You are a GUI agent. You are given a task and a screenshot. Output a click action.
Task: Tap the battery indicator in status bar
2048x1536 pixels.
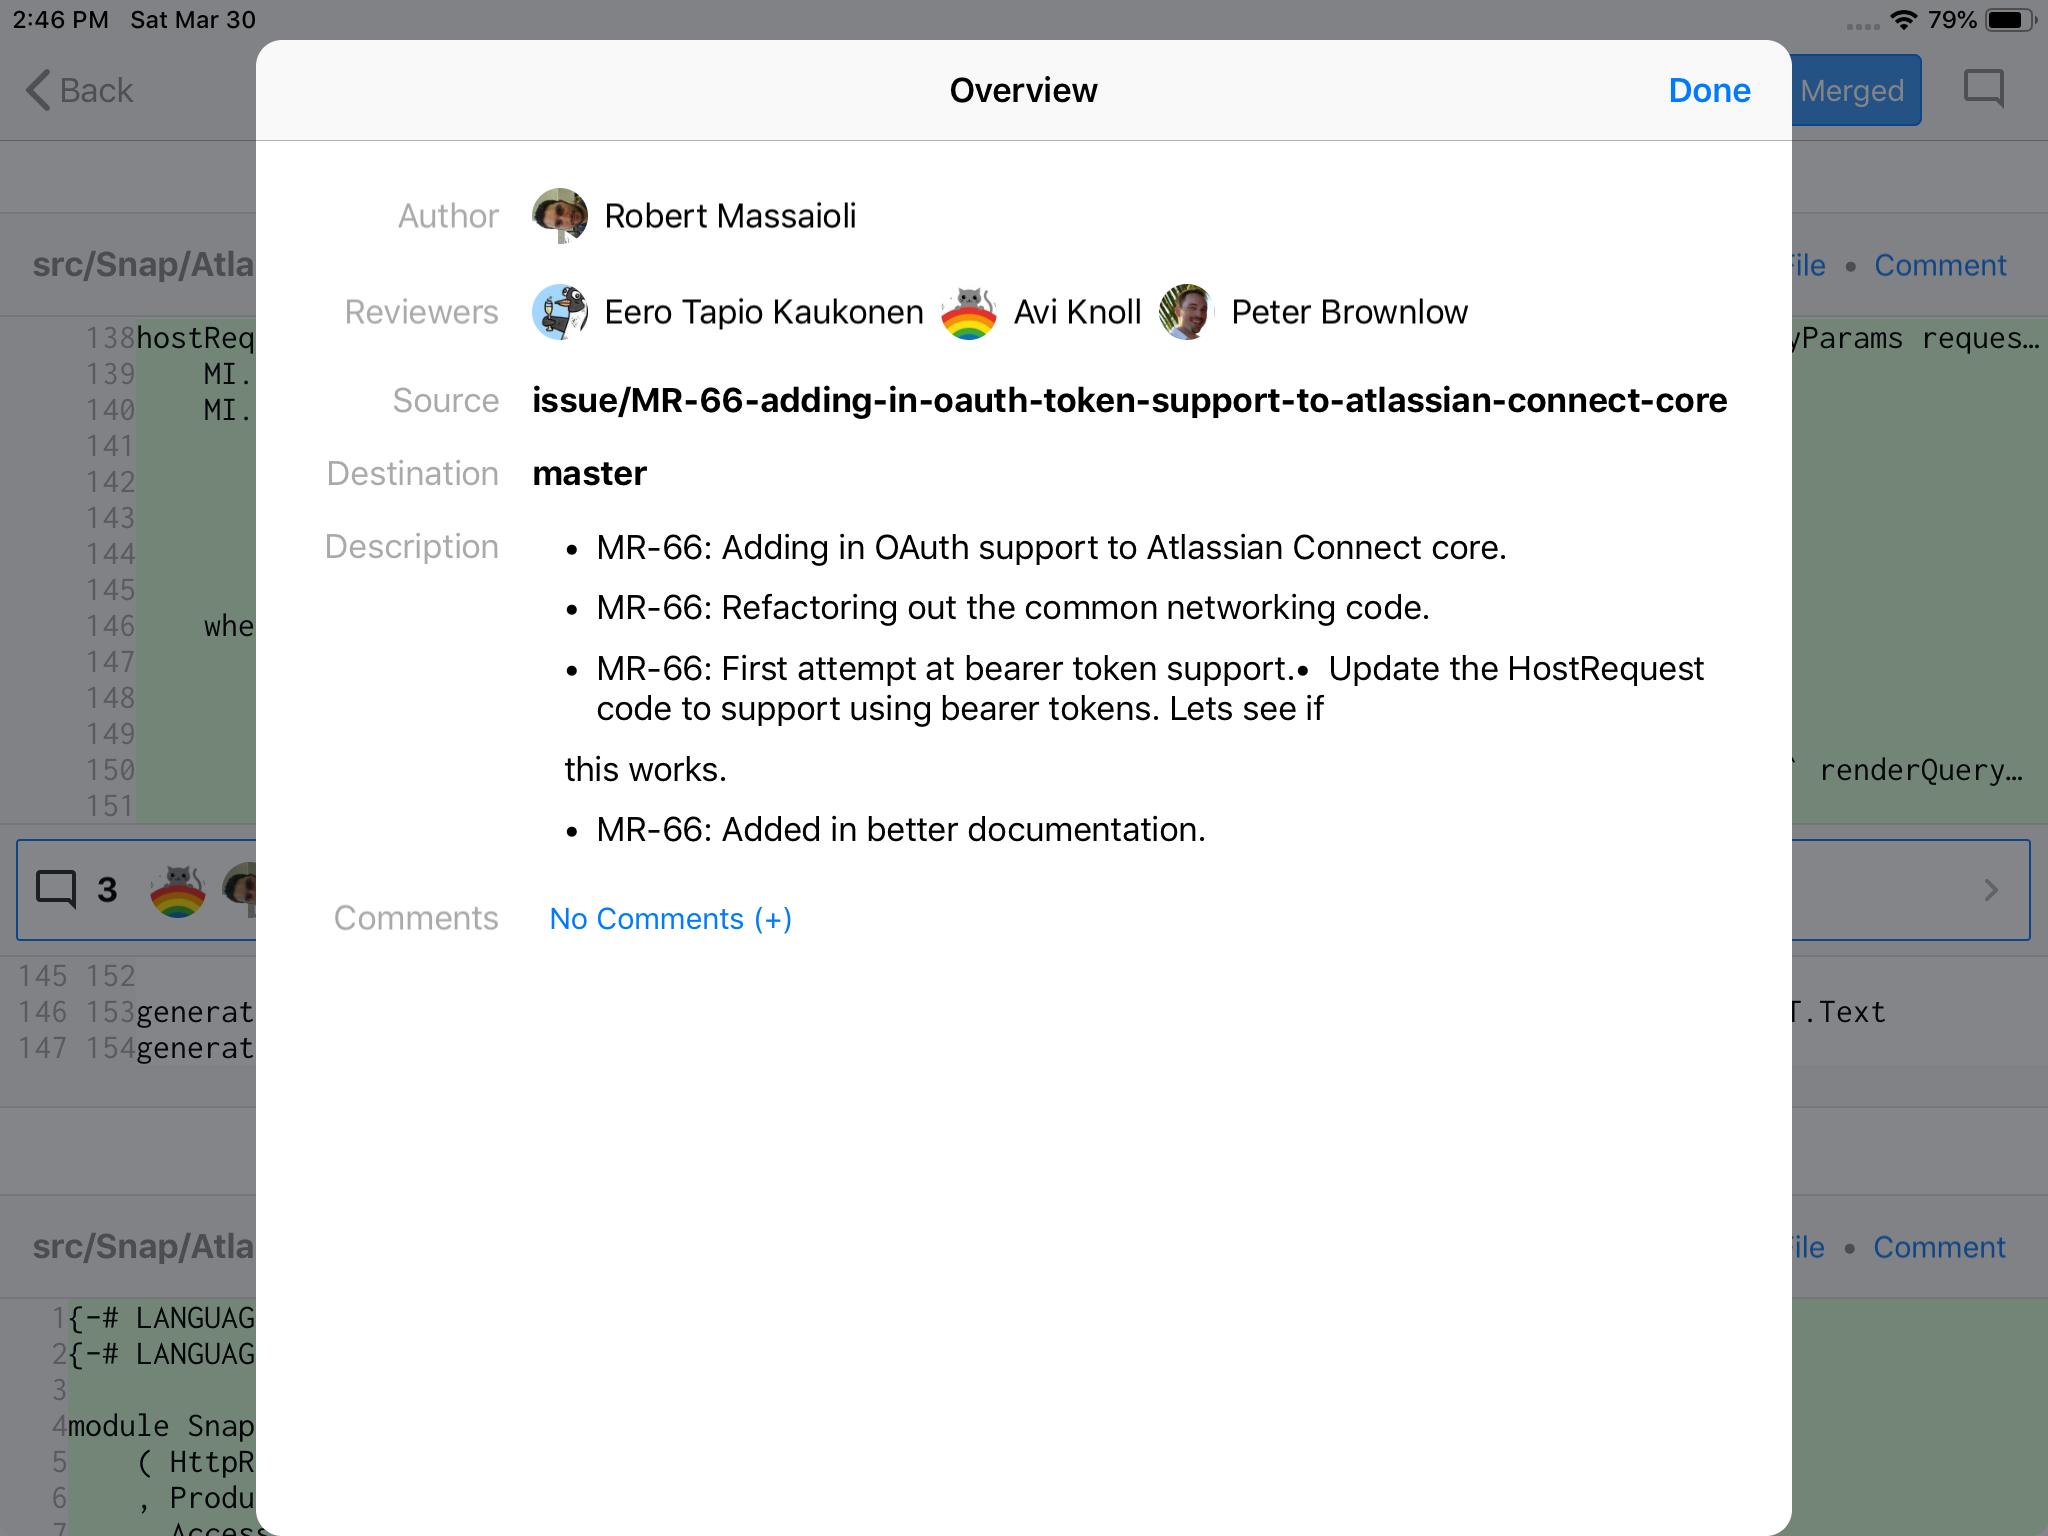tap(2010, 20)
